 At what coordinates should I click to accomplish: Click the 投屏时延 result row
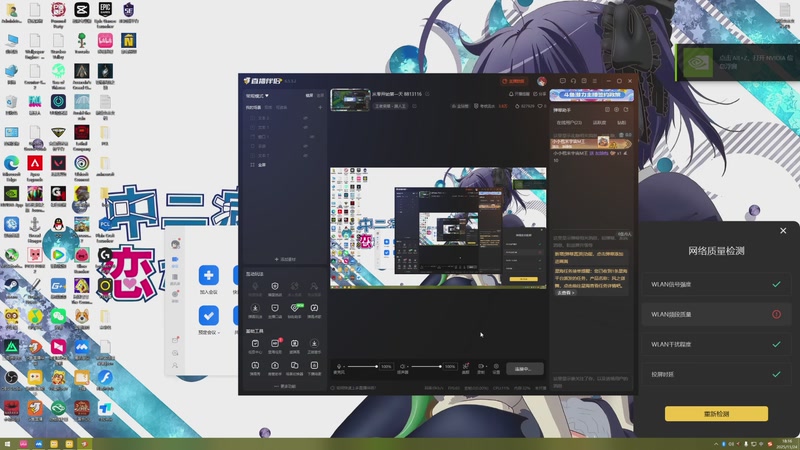click(x=716, y=374)
